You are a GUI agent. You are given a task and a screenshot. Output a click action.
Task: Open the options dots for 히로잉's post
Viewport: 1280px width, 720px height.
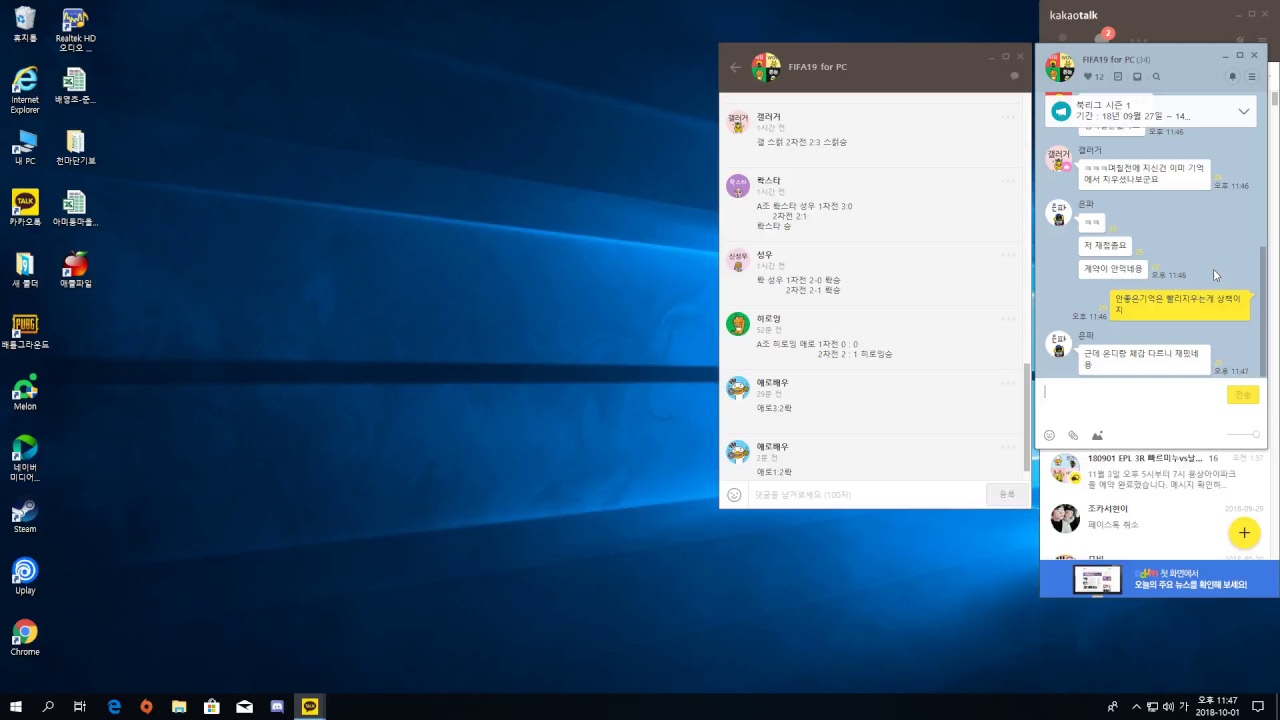pos(1008,319)
